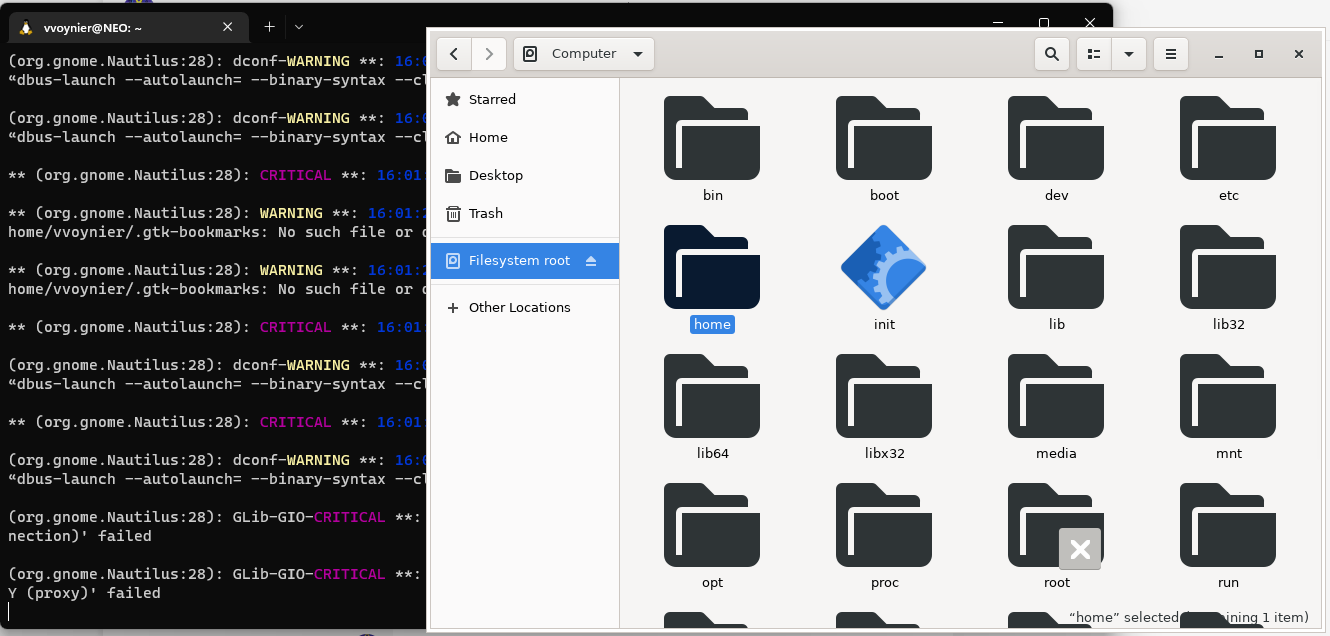Open the terminal tab list chevron
The image size is (1330, 636).
(x=298, y=28)
